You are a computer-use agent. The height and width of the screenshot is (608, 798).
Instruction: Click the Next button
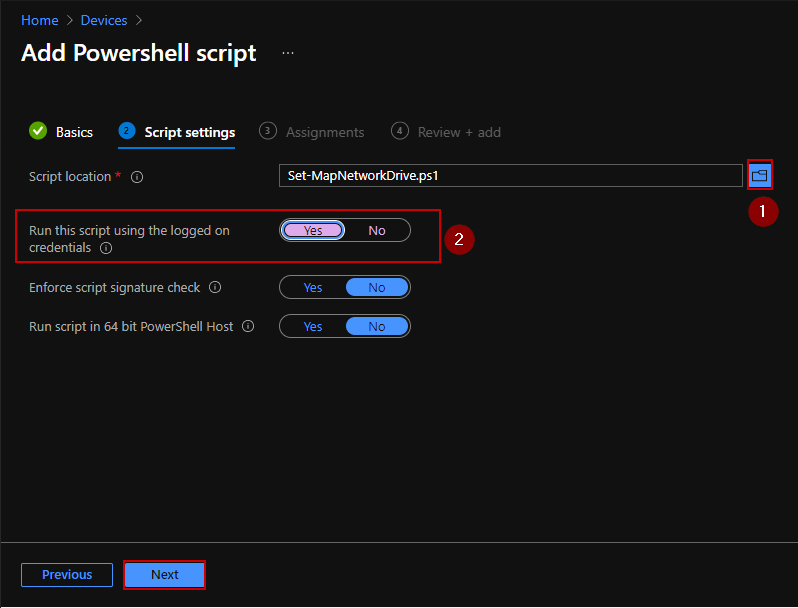pos(165,575)
